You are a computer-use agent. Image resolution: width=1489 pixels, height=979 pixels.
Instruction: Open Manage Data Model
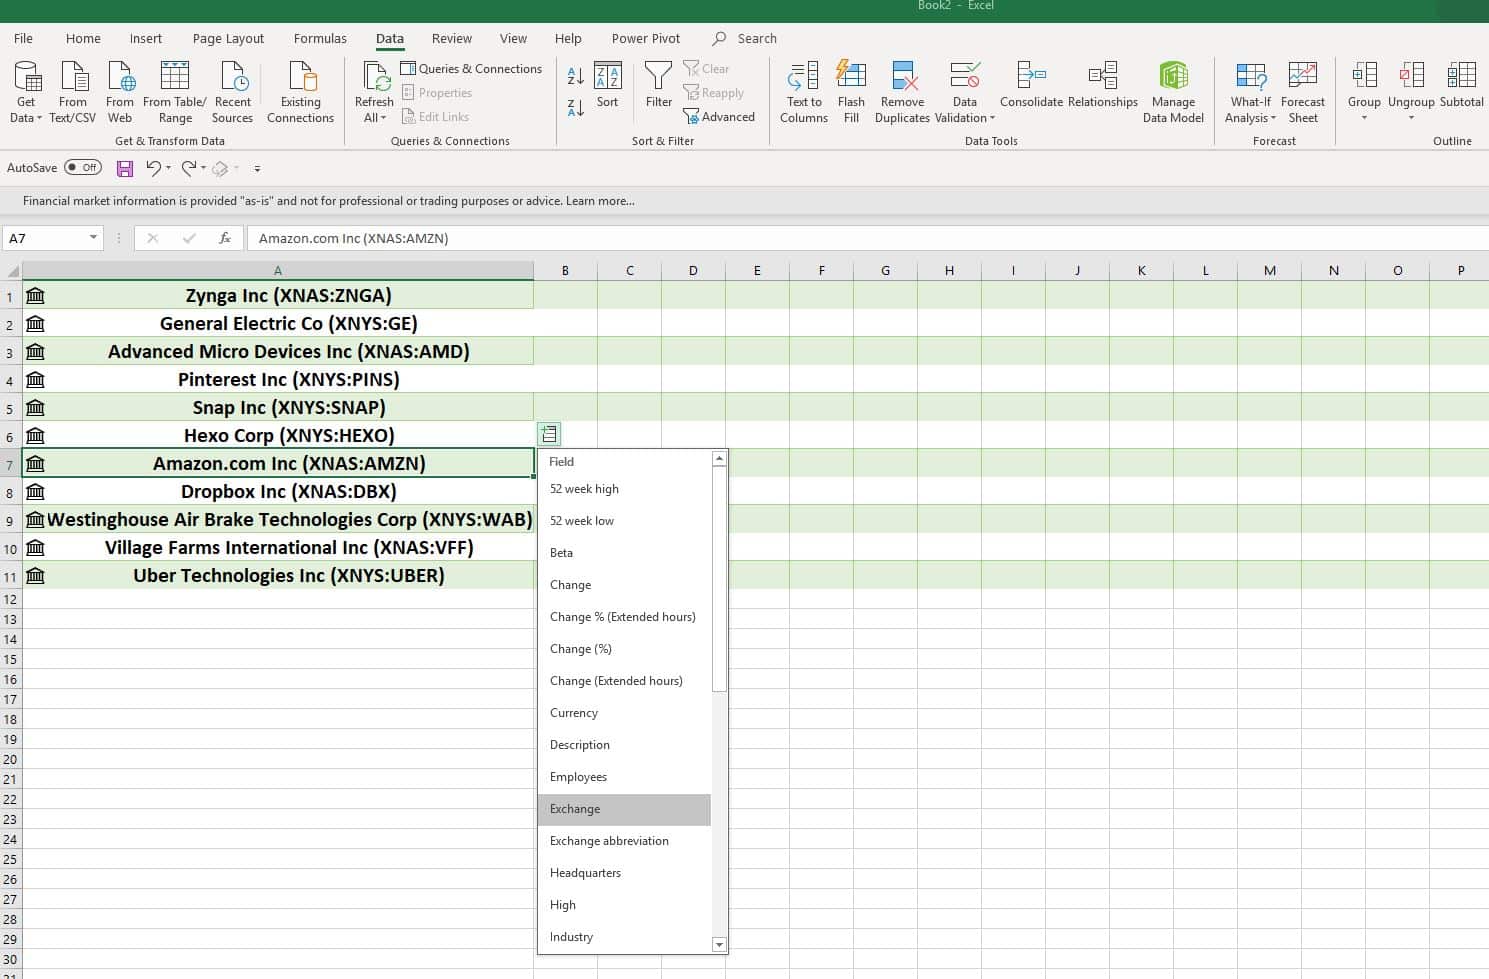(x=1172, y=90)
